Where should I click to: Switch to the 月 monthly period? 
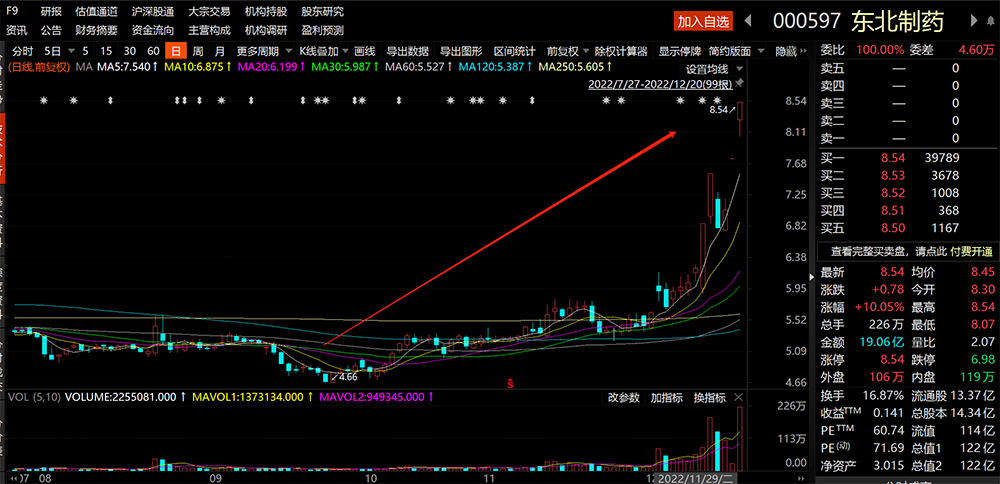tap(220, 52)
